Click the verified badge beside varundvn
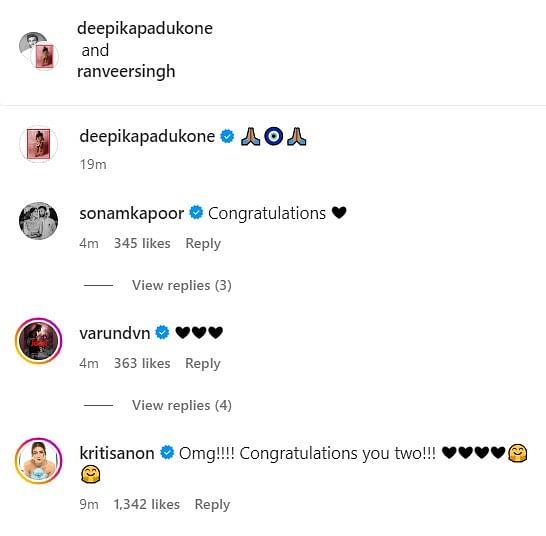546x536 pixels. (162, 333)
